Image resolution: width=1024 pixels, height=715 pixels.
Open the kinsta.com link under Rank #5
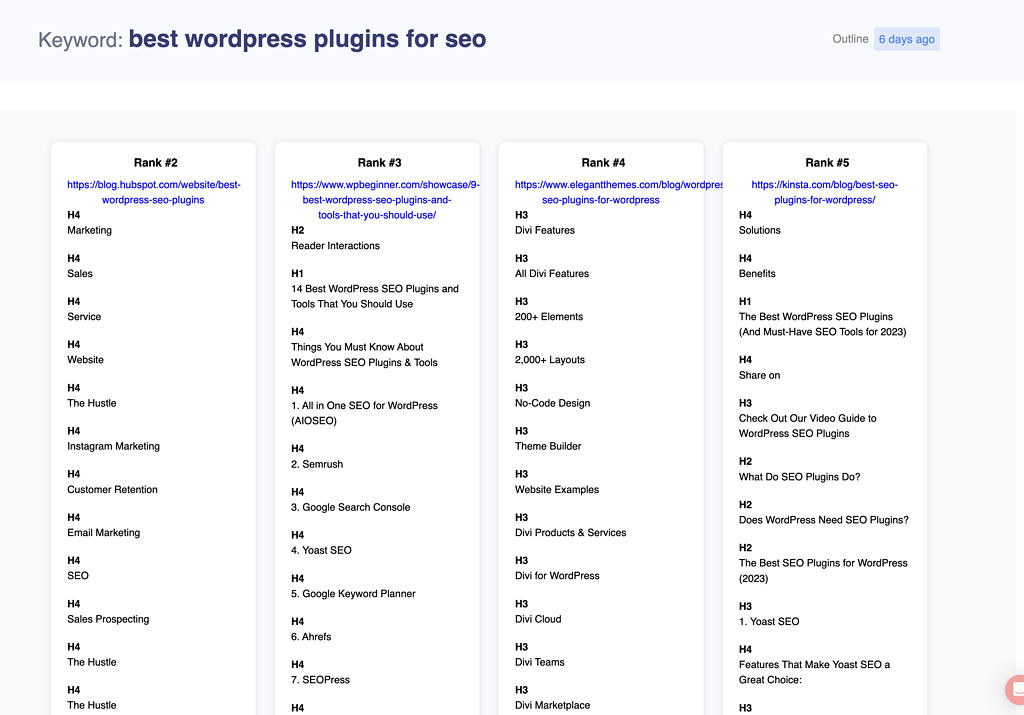click(x=825, y=193)
